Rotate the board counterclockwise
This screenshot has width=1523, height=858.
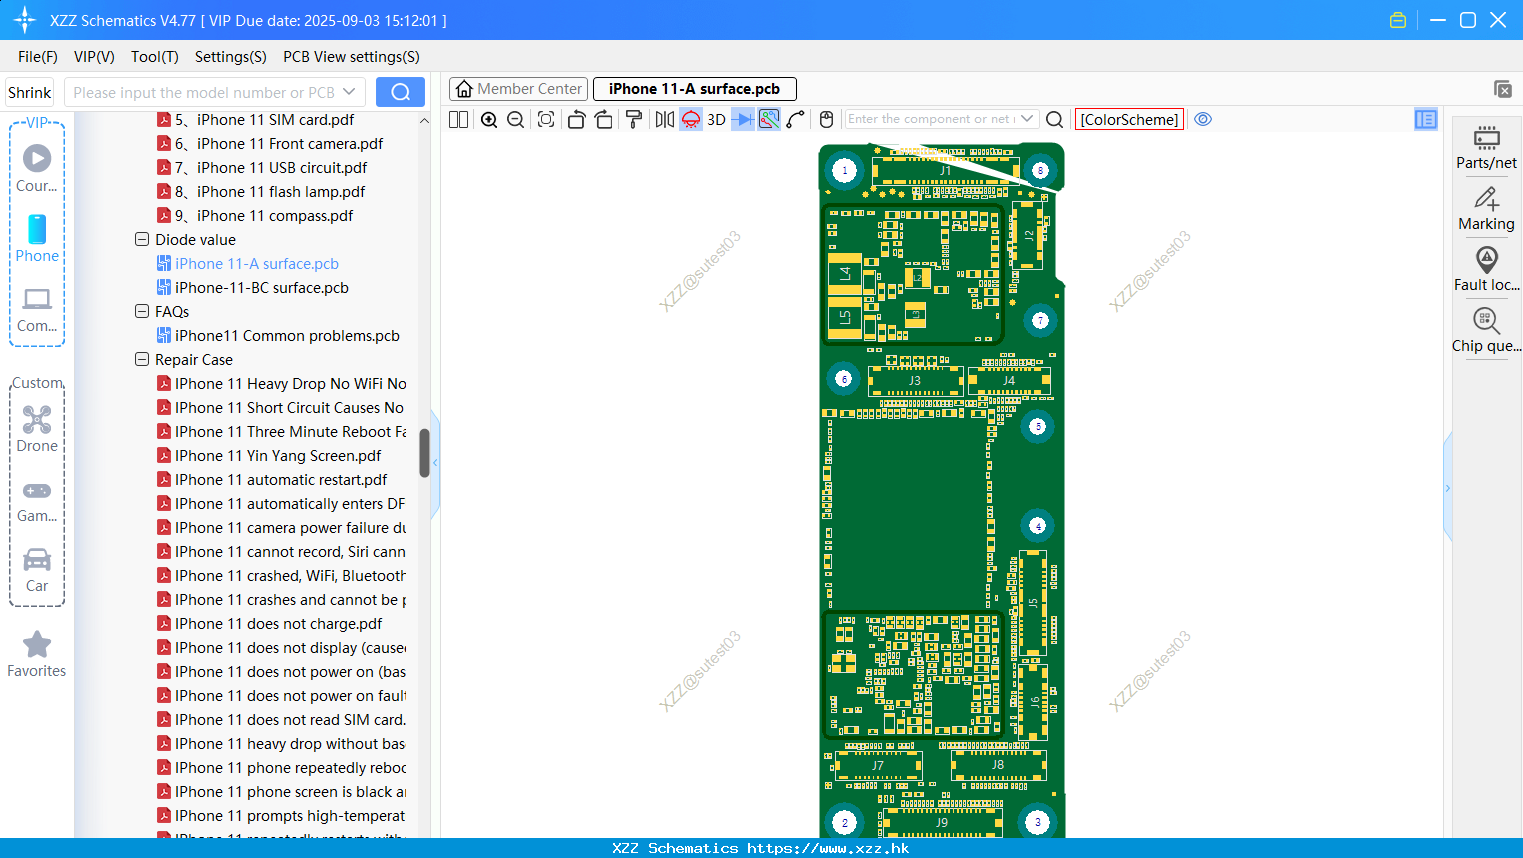(x=576, y=119)
